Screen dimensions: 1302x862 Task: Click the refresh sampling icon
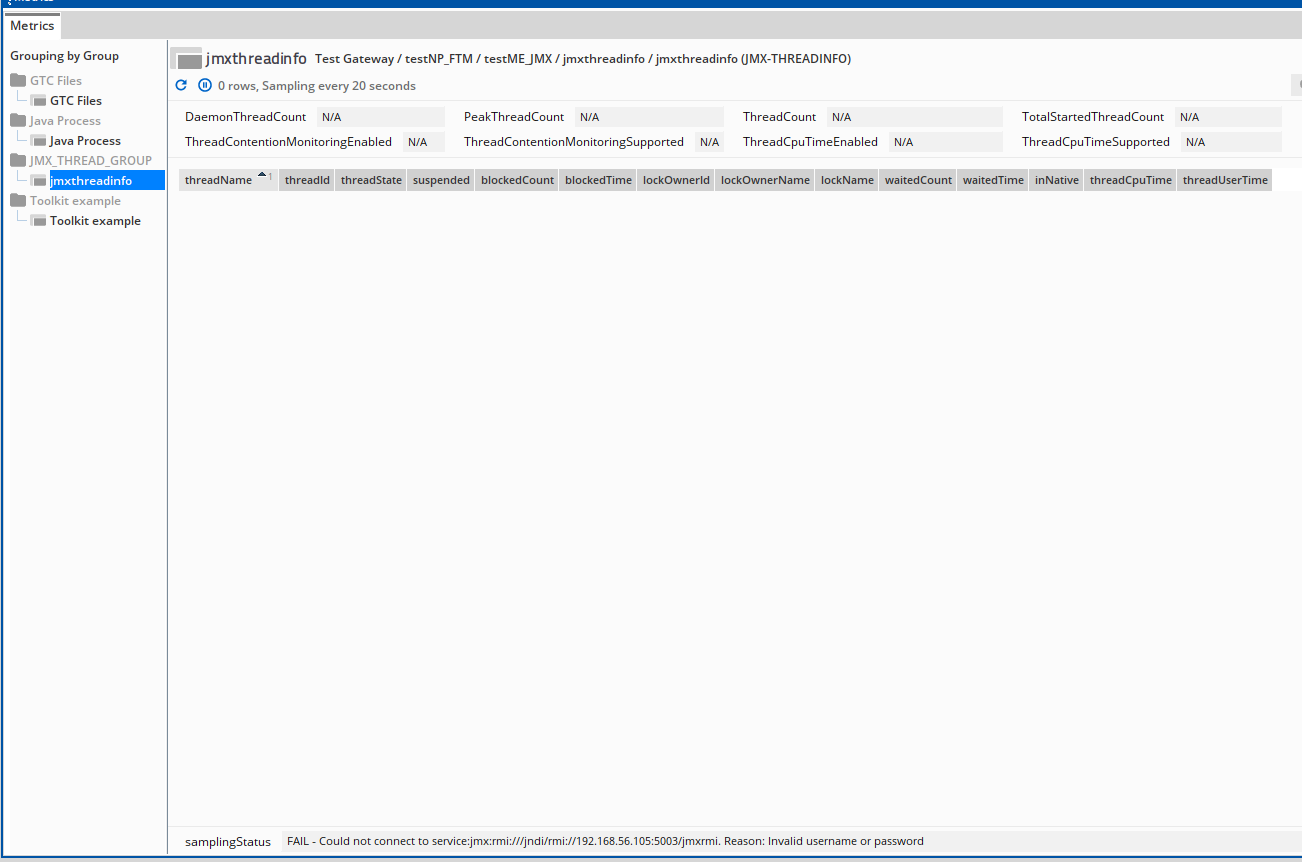[x=181, y=86]
